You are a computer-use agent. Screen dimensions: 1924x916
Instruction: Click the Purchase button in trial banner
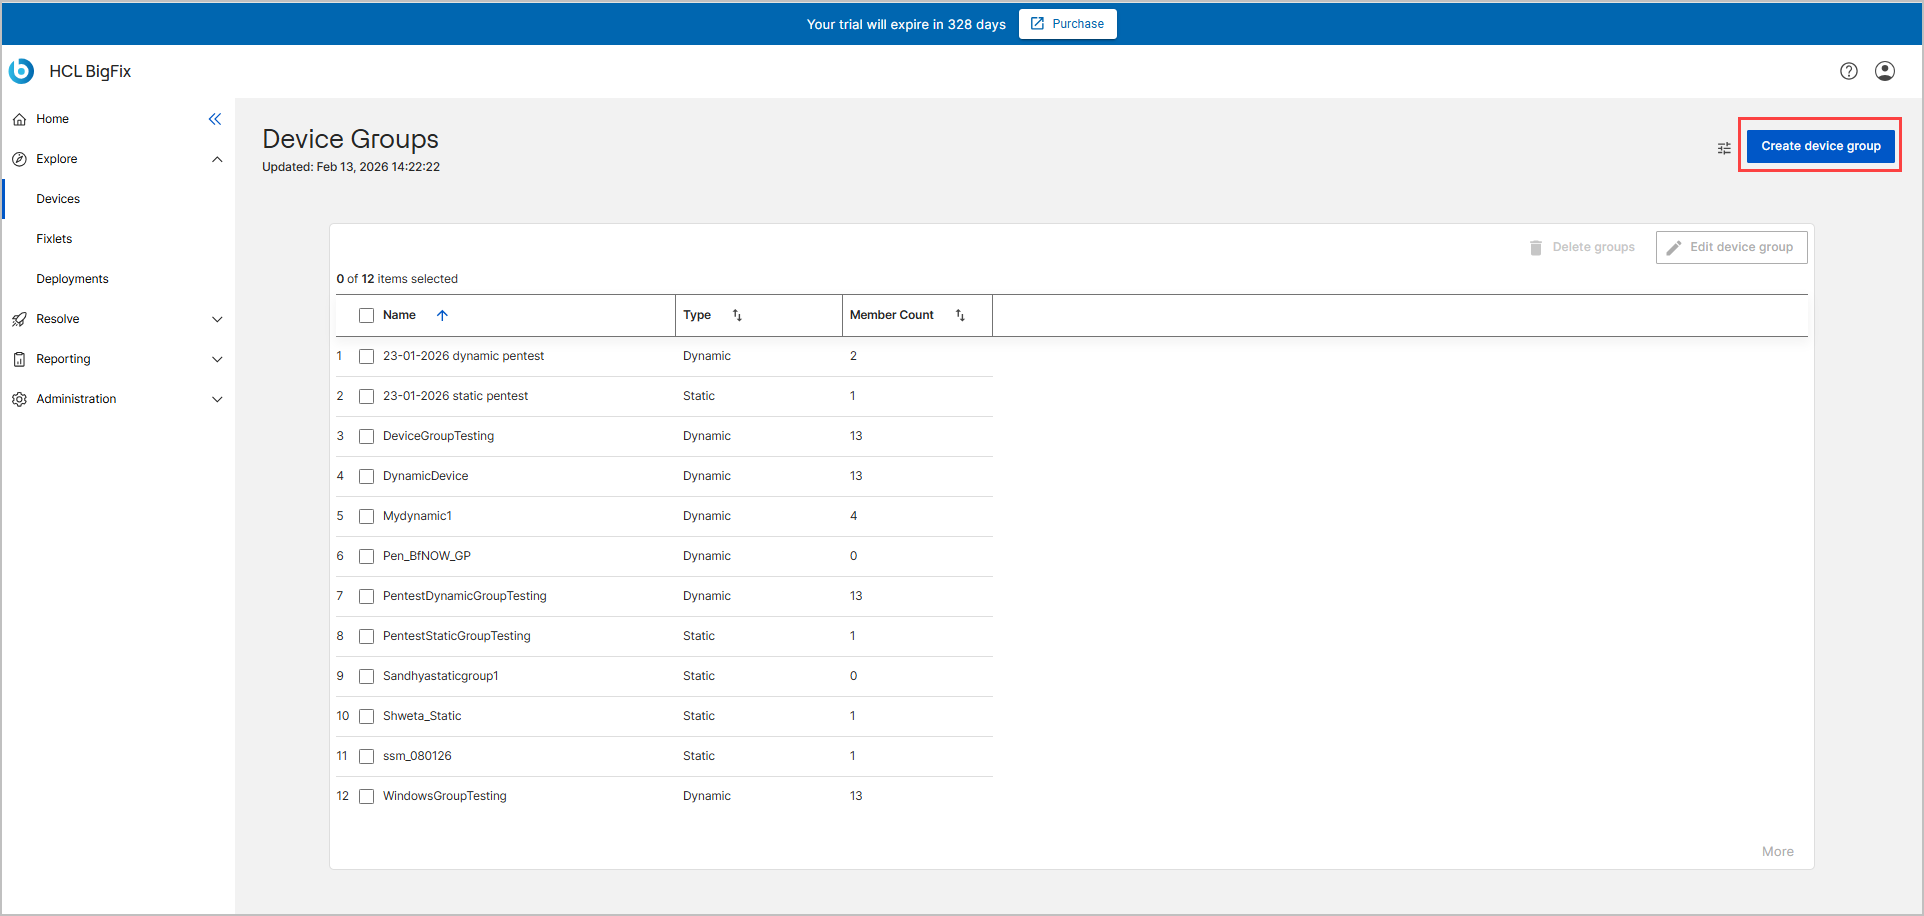[x=1067, y=24]
